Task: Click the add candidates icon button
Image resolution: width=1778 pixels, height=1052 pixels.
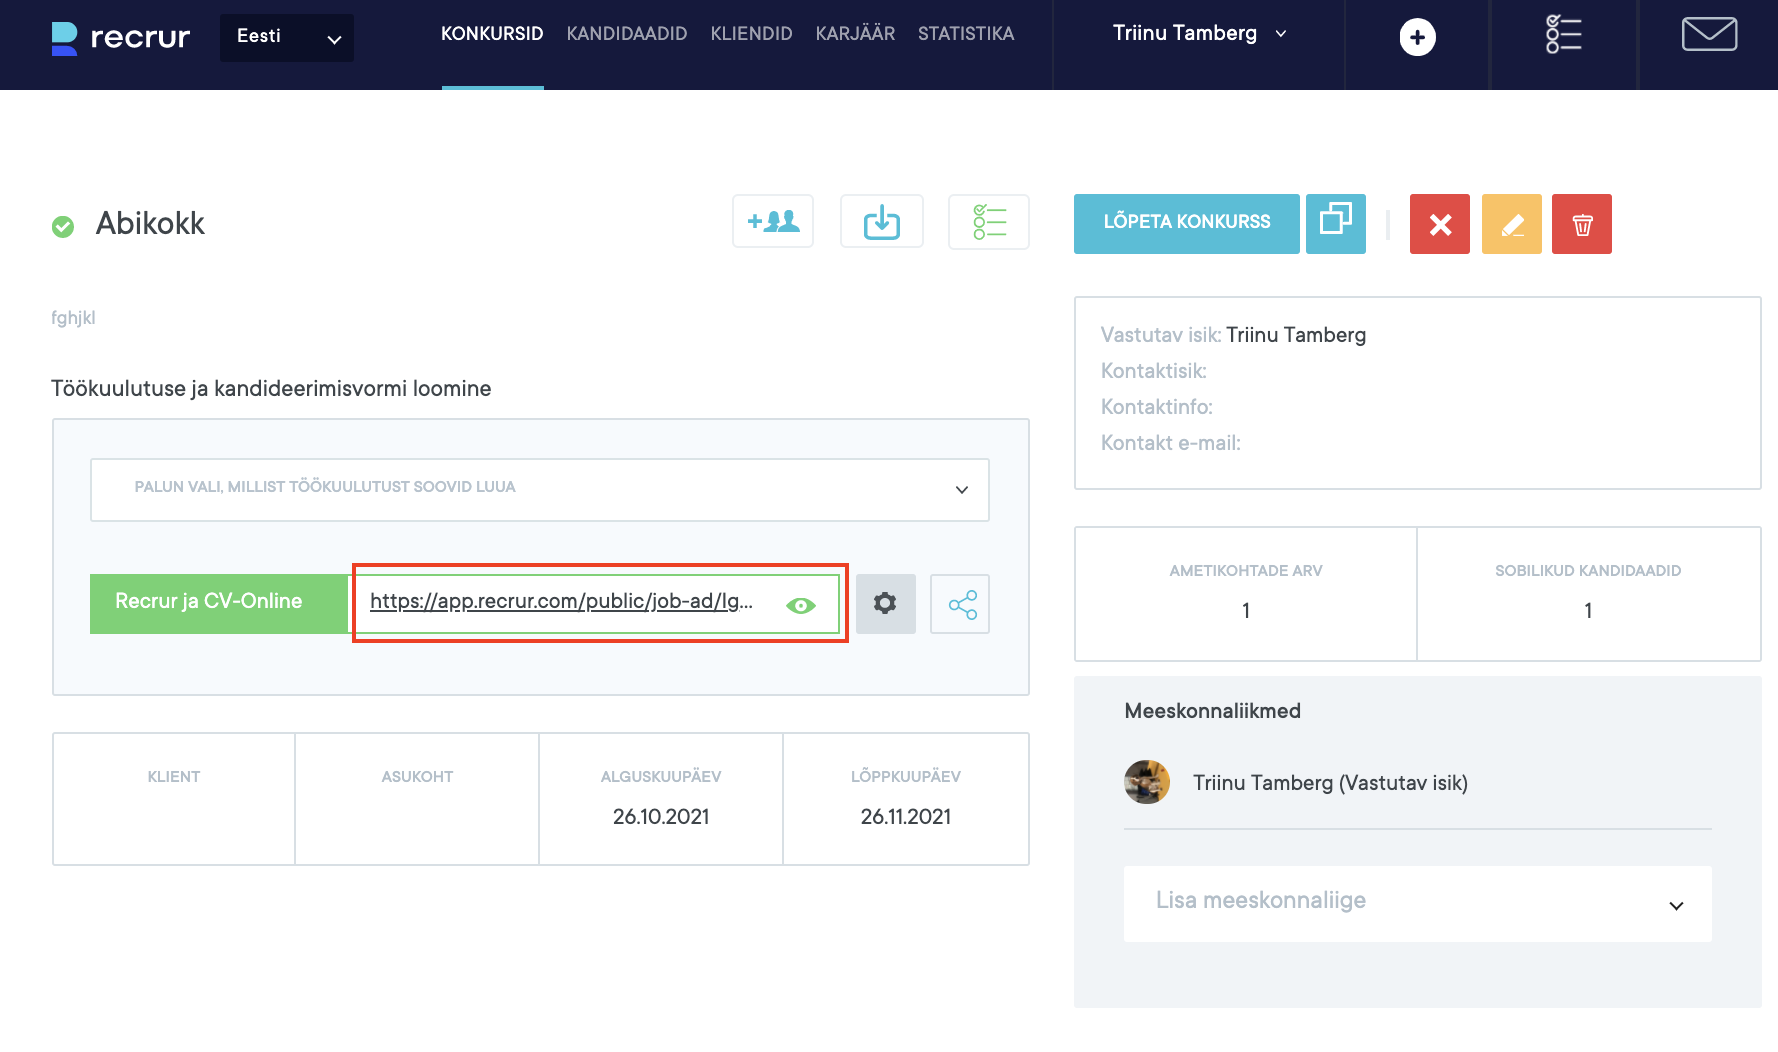Action: (x=773, y=221)
